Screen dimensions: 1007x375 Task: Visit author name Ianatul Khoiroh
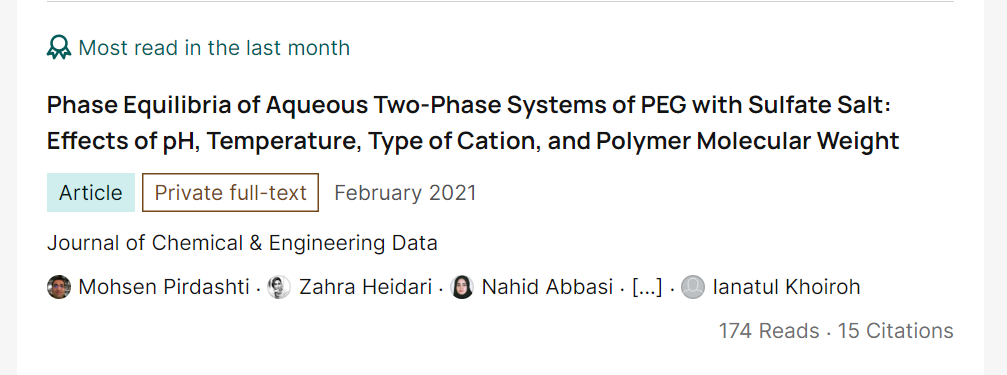786,287
